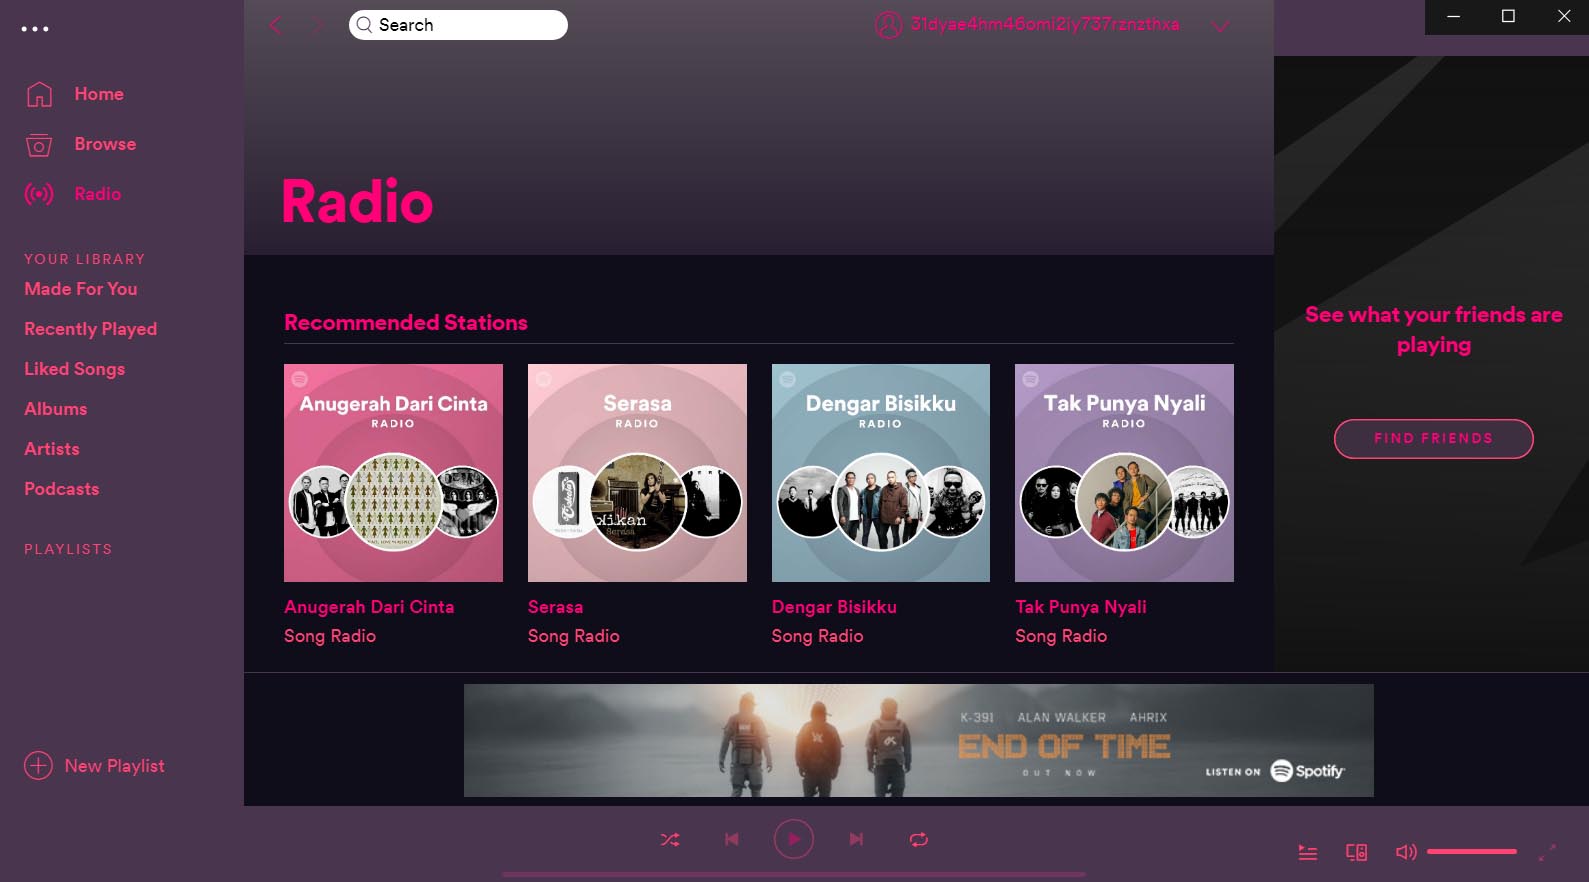This screenshot has height=882, width=1589.
Task: Open the connect to device menu
Action: pyautogui.click(x=1357, y=852)
